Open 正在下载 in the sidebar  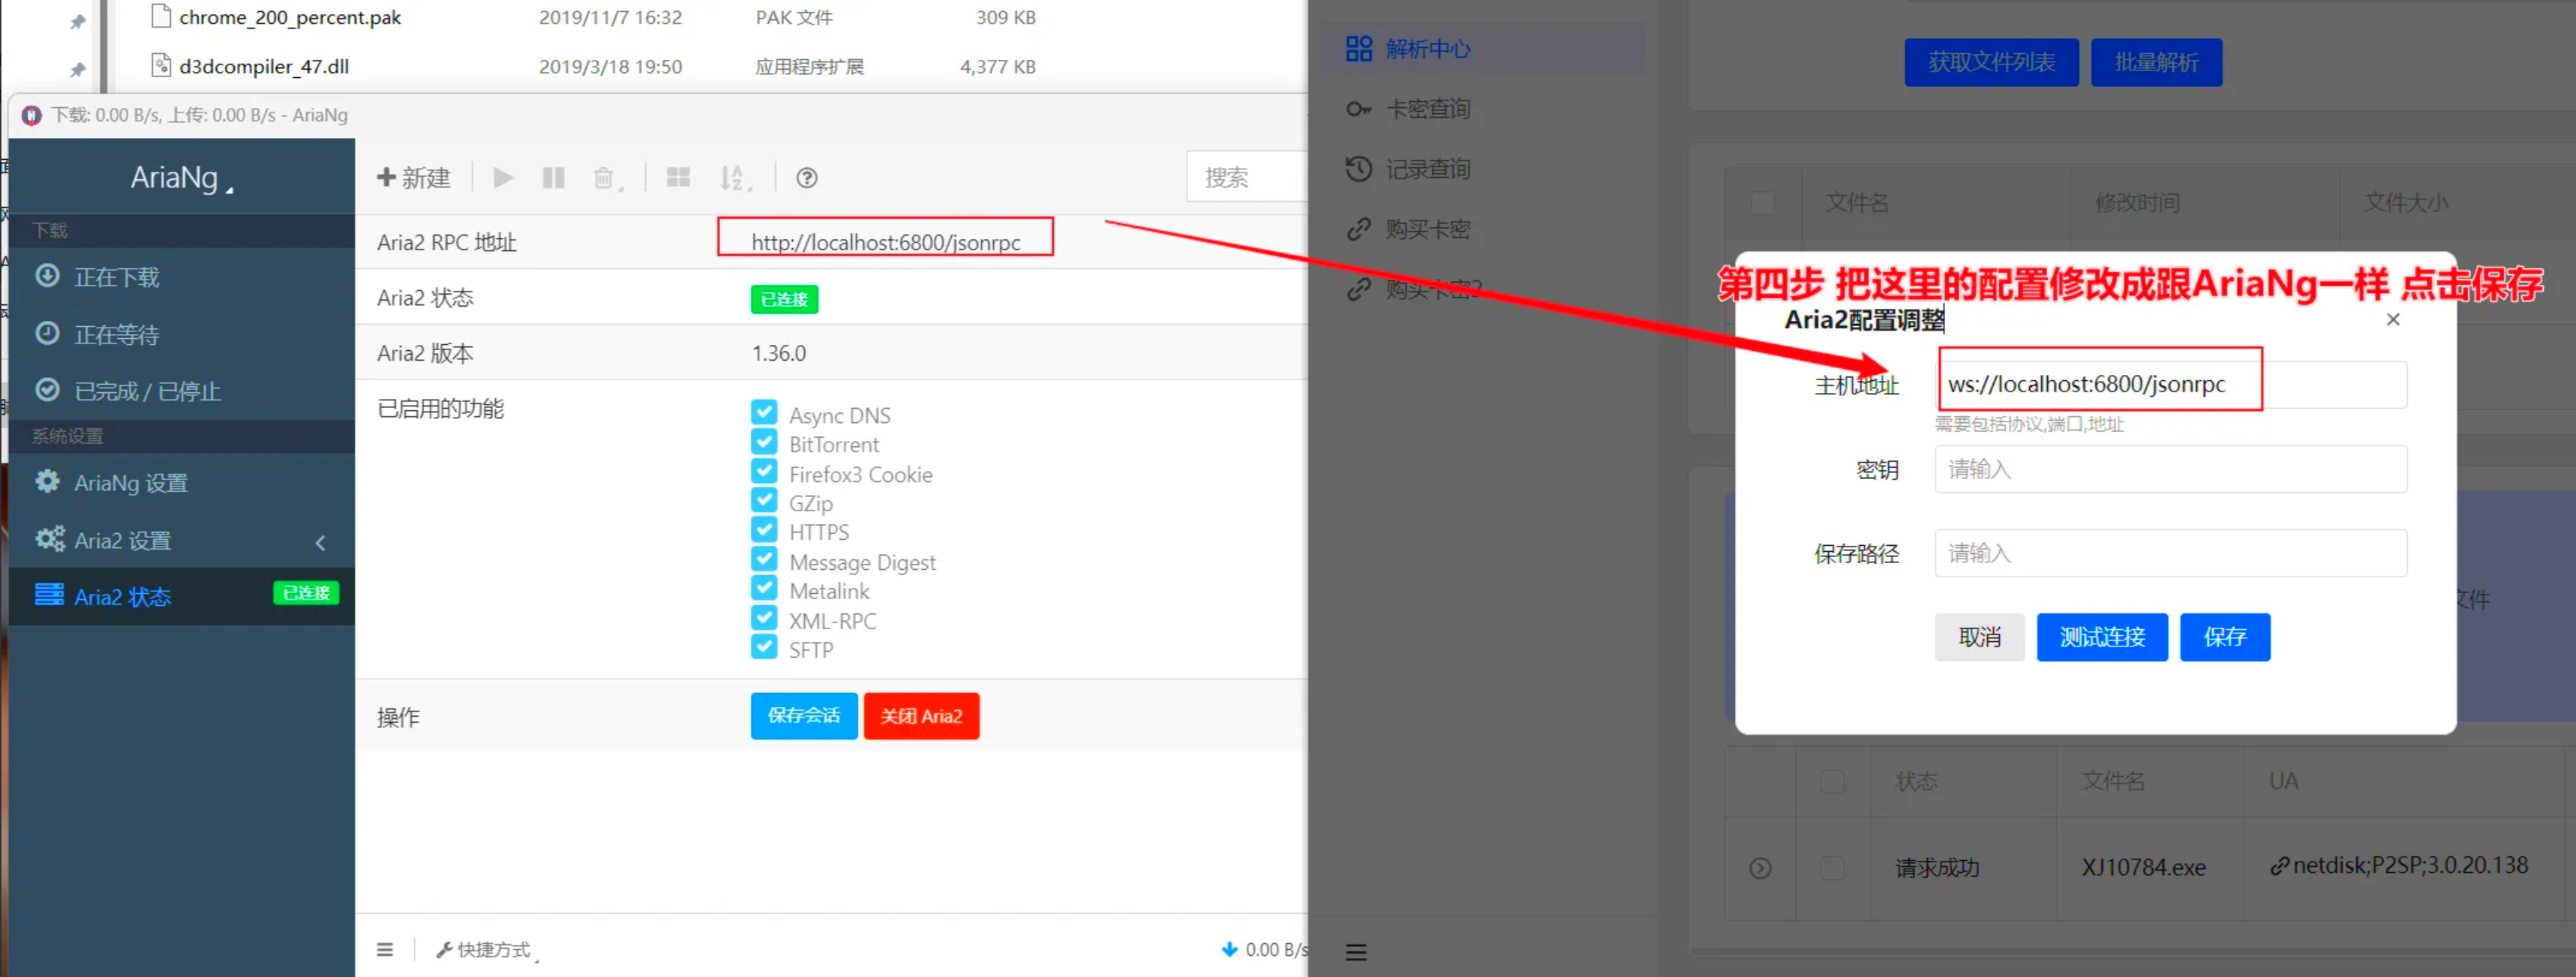(116, 277)
